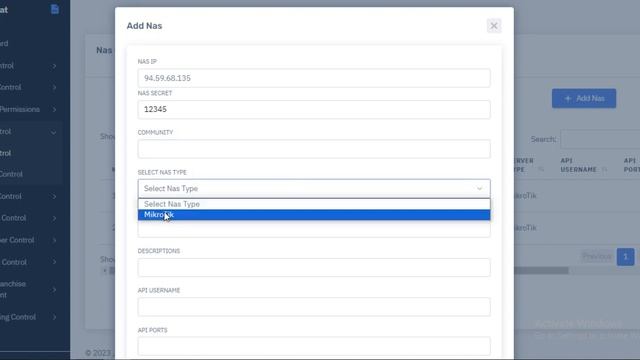Expand the Franchise sidebar menu item
640x360 pixels.
click(29, 289)
